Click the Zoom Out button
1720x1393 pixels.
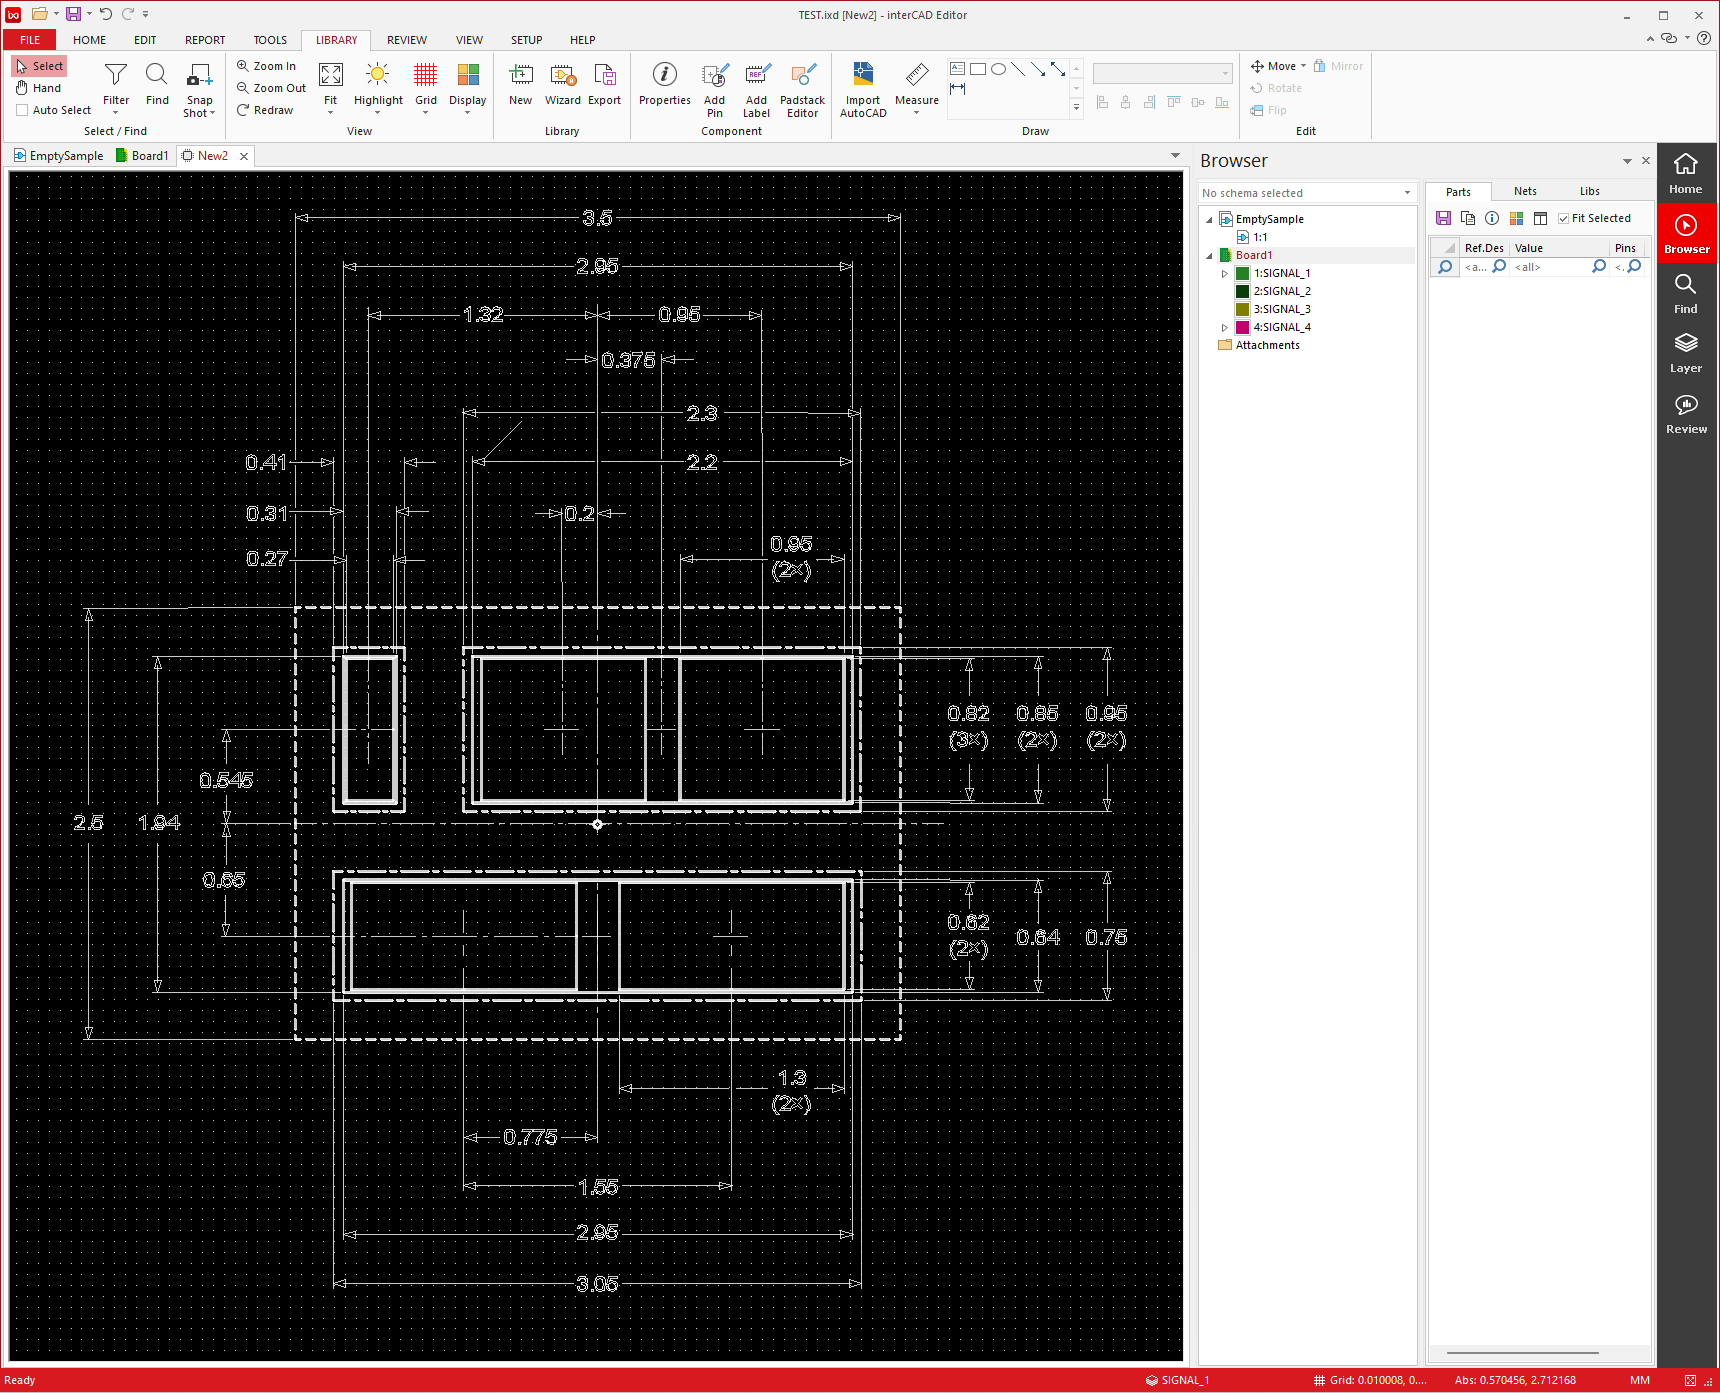point(271,88)
